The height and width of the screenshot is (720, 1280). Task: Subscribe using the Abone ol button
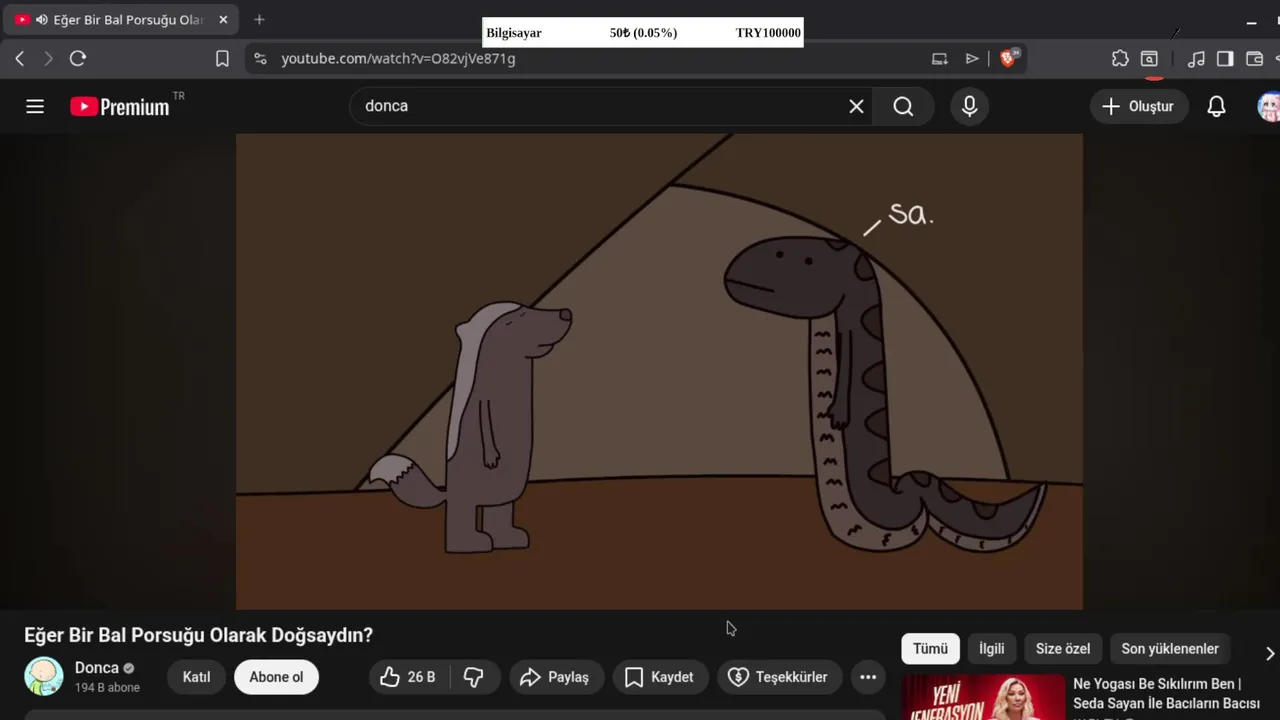(276, 677)
